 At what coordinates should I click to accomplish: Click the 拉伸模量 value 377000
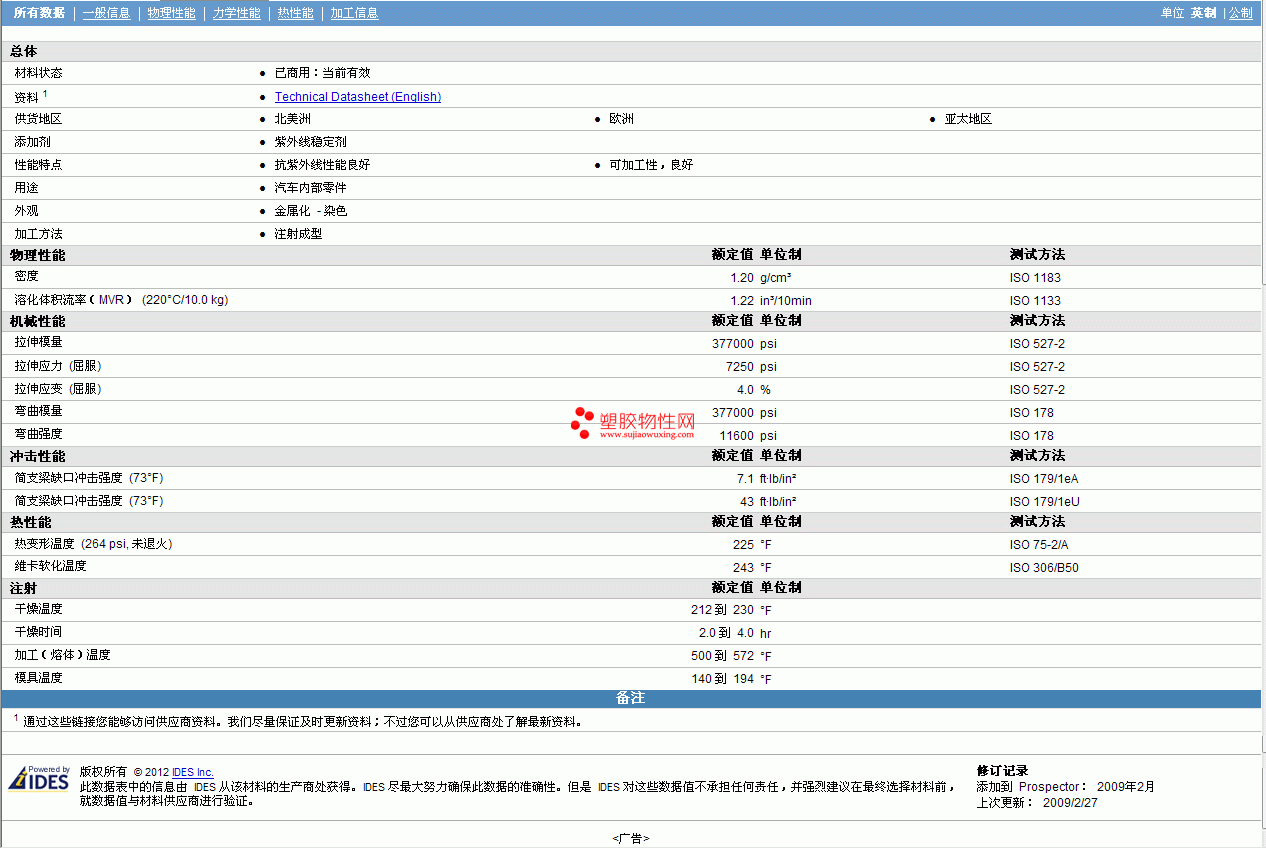[x=733, y=344]
